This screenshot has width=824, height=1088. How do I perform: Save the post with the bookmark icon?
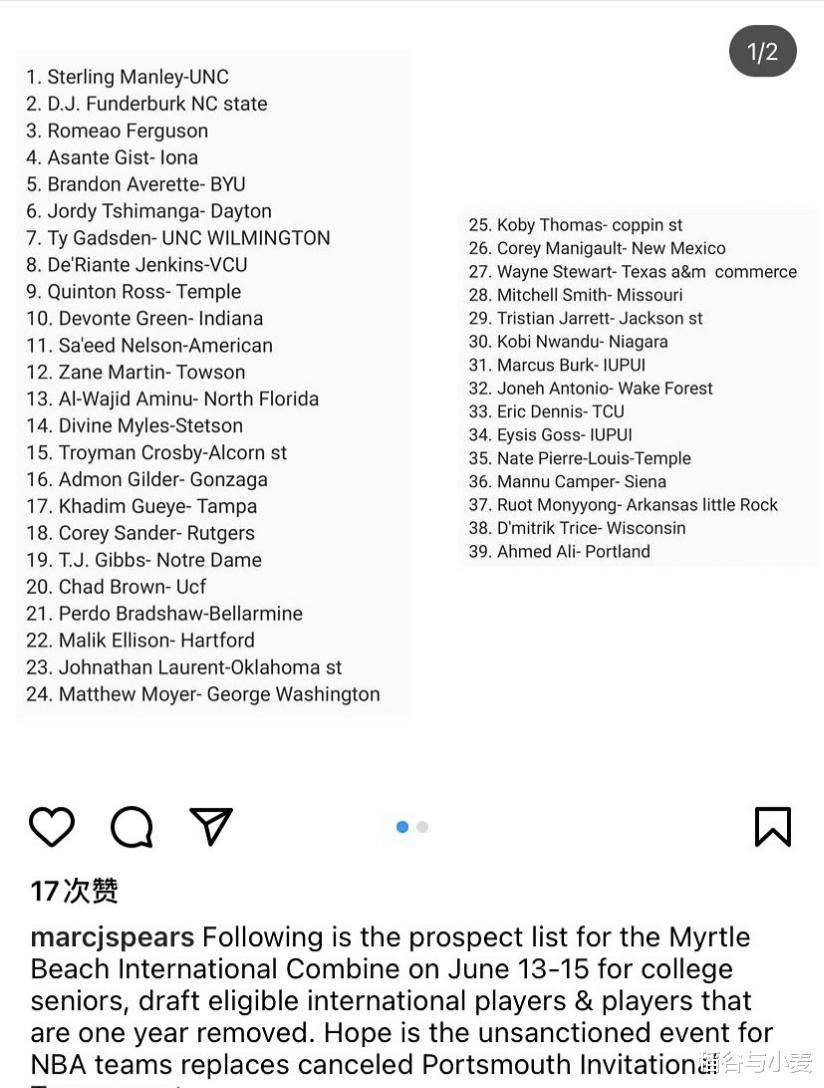coord(772,827)
